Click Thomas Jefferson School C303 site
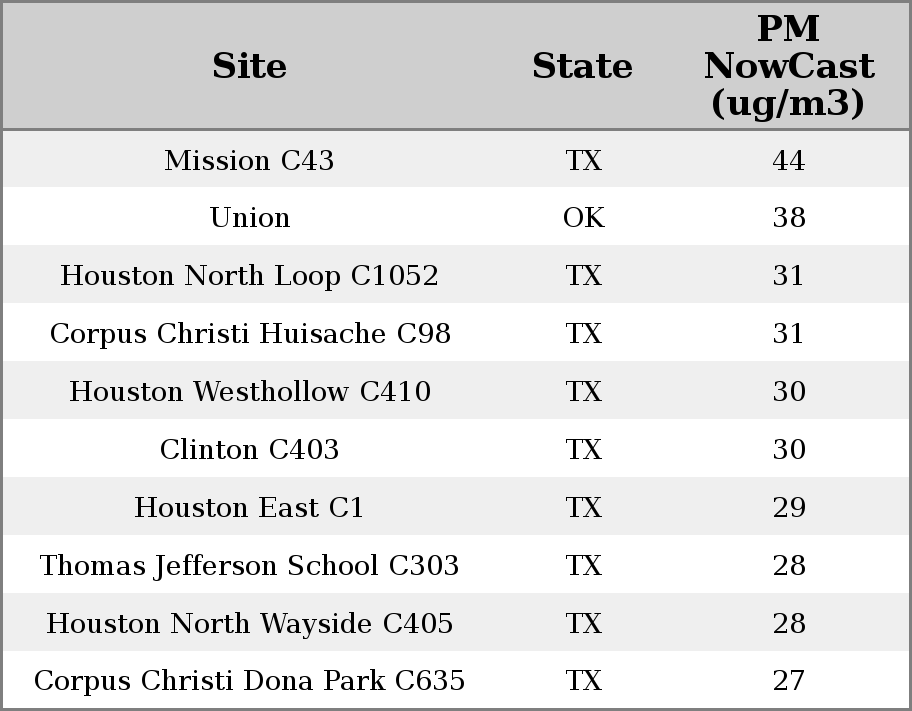Viewport: 912px width, 711px height. [249, 566]
